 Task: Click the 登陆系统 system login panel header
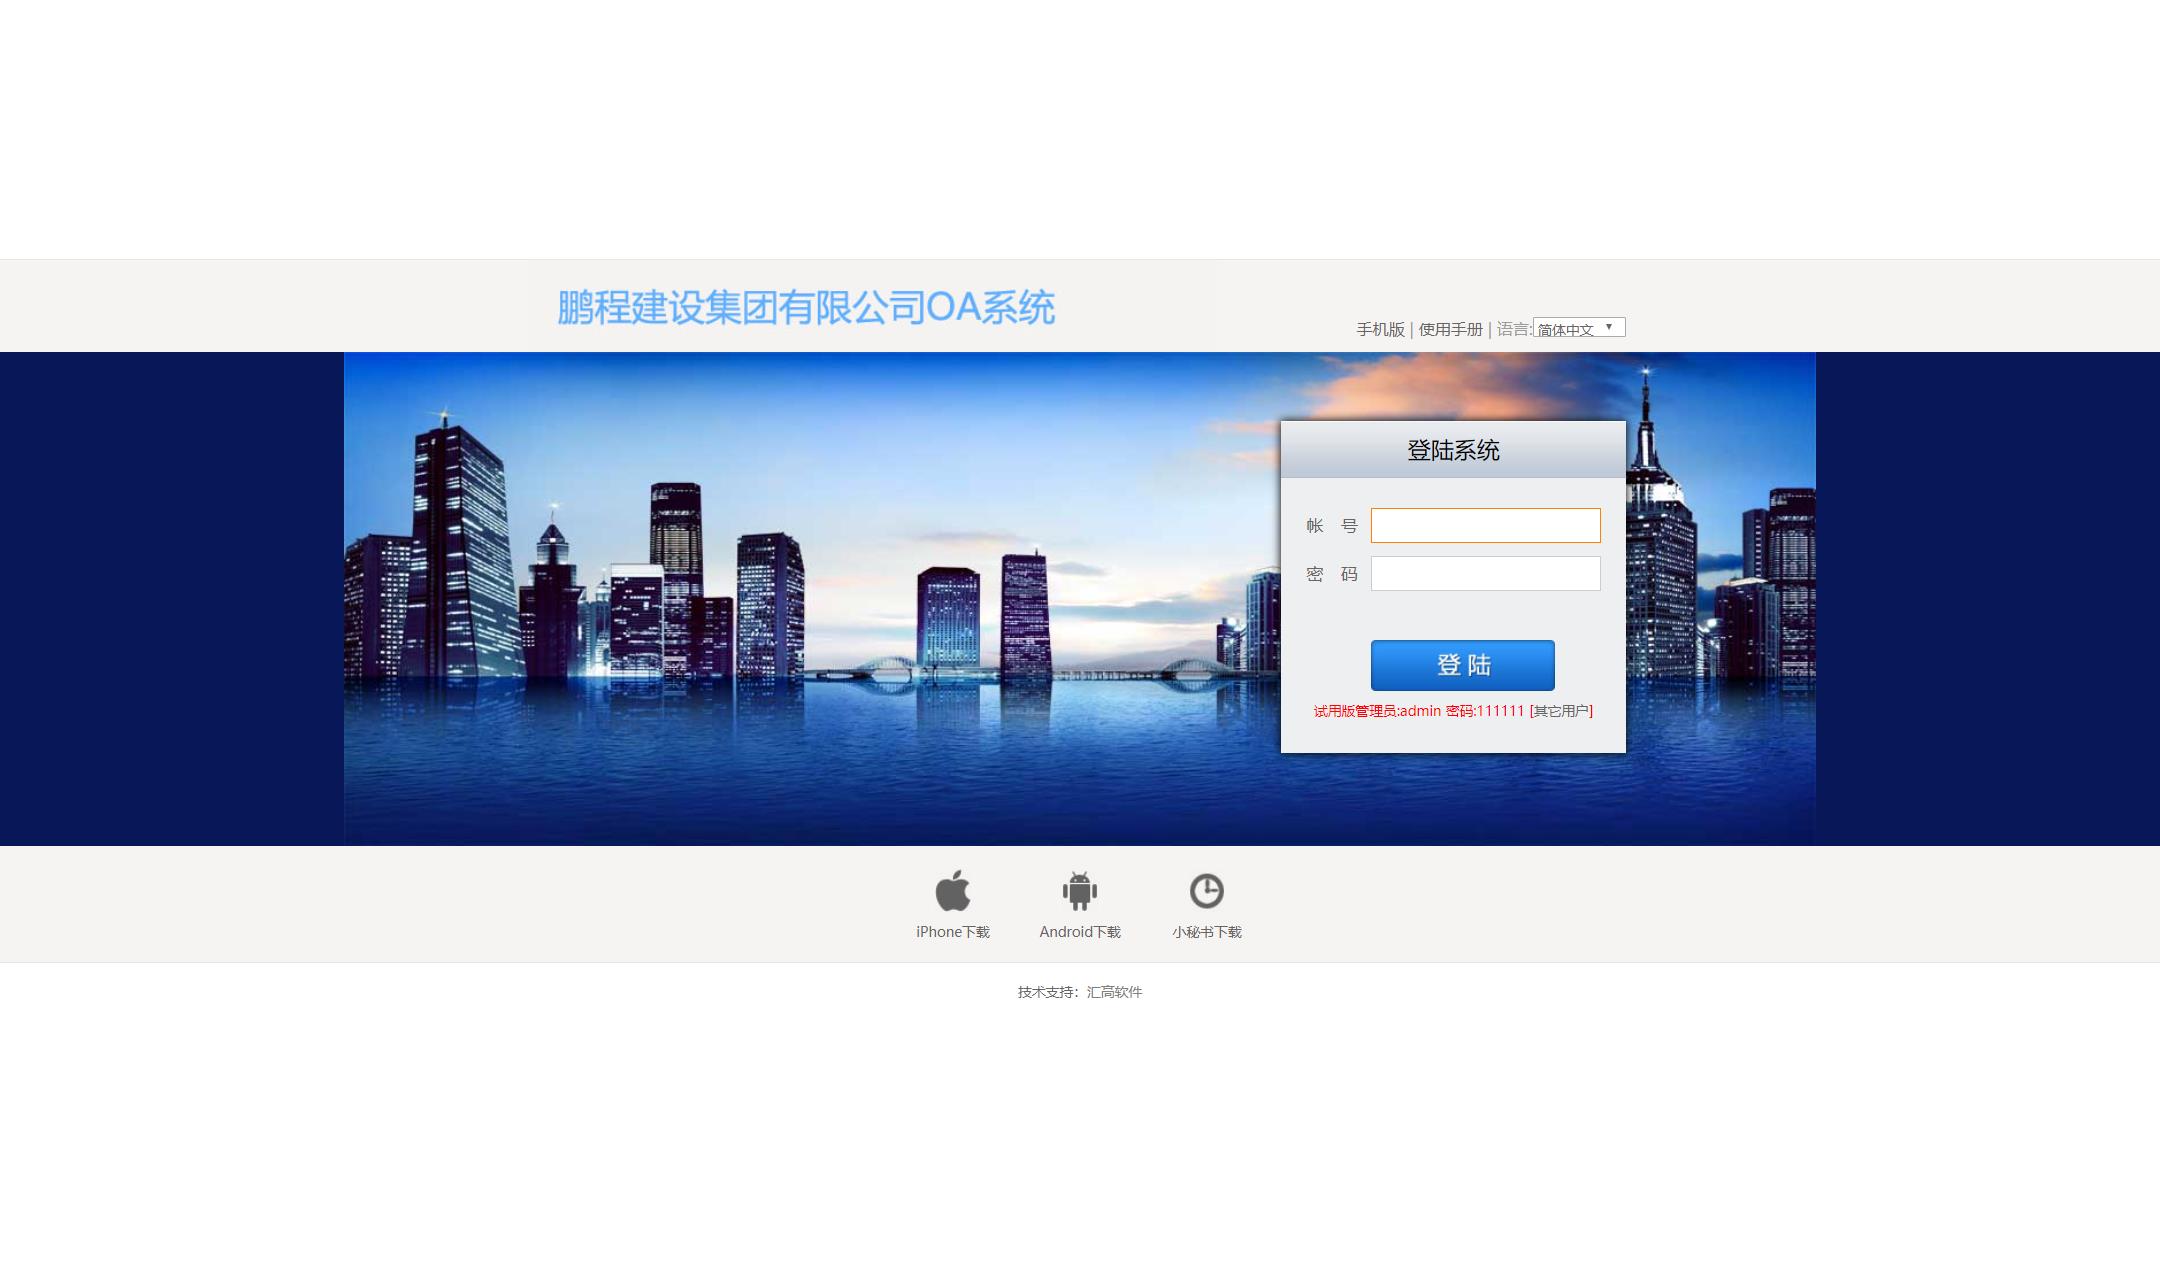[1454, 449]
